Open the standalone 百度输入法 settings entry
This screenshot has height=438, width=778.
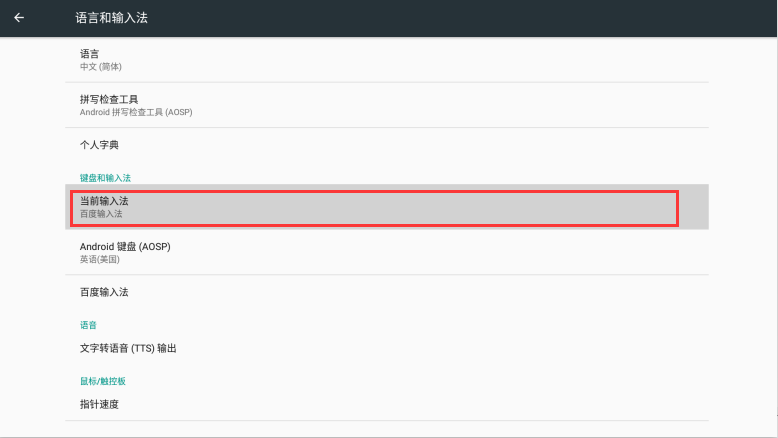(x=104, y=292)
